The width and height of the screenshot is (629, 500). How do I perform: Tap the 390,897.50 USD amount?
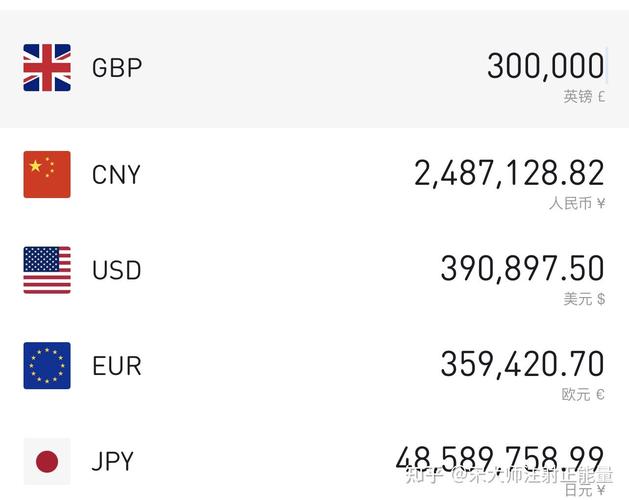pyautogui.click(x=522, y=268)
